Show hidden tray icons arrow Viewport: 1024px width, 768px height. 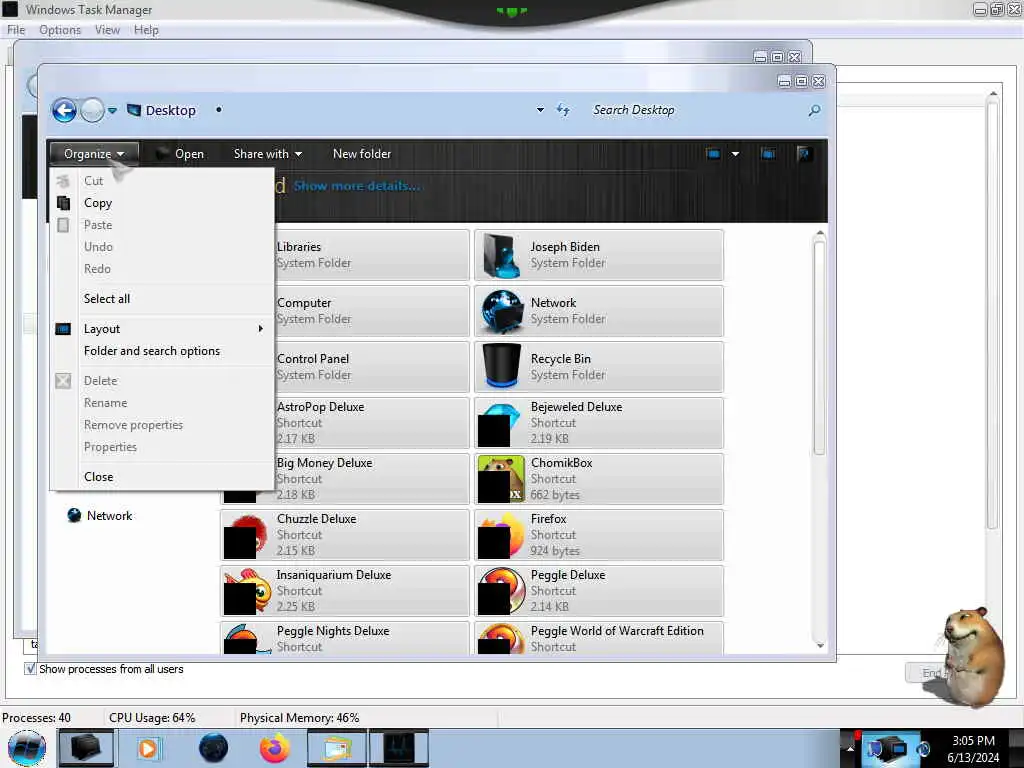tap(850, 748)
